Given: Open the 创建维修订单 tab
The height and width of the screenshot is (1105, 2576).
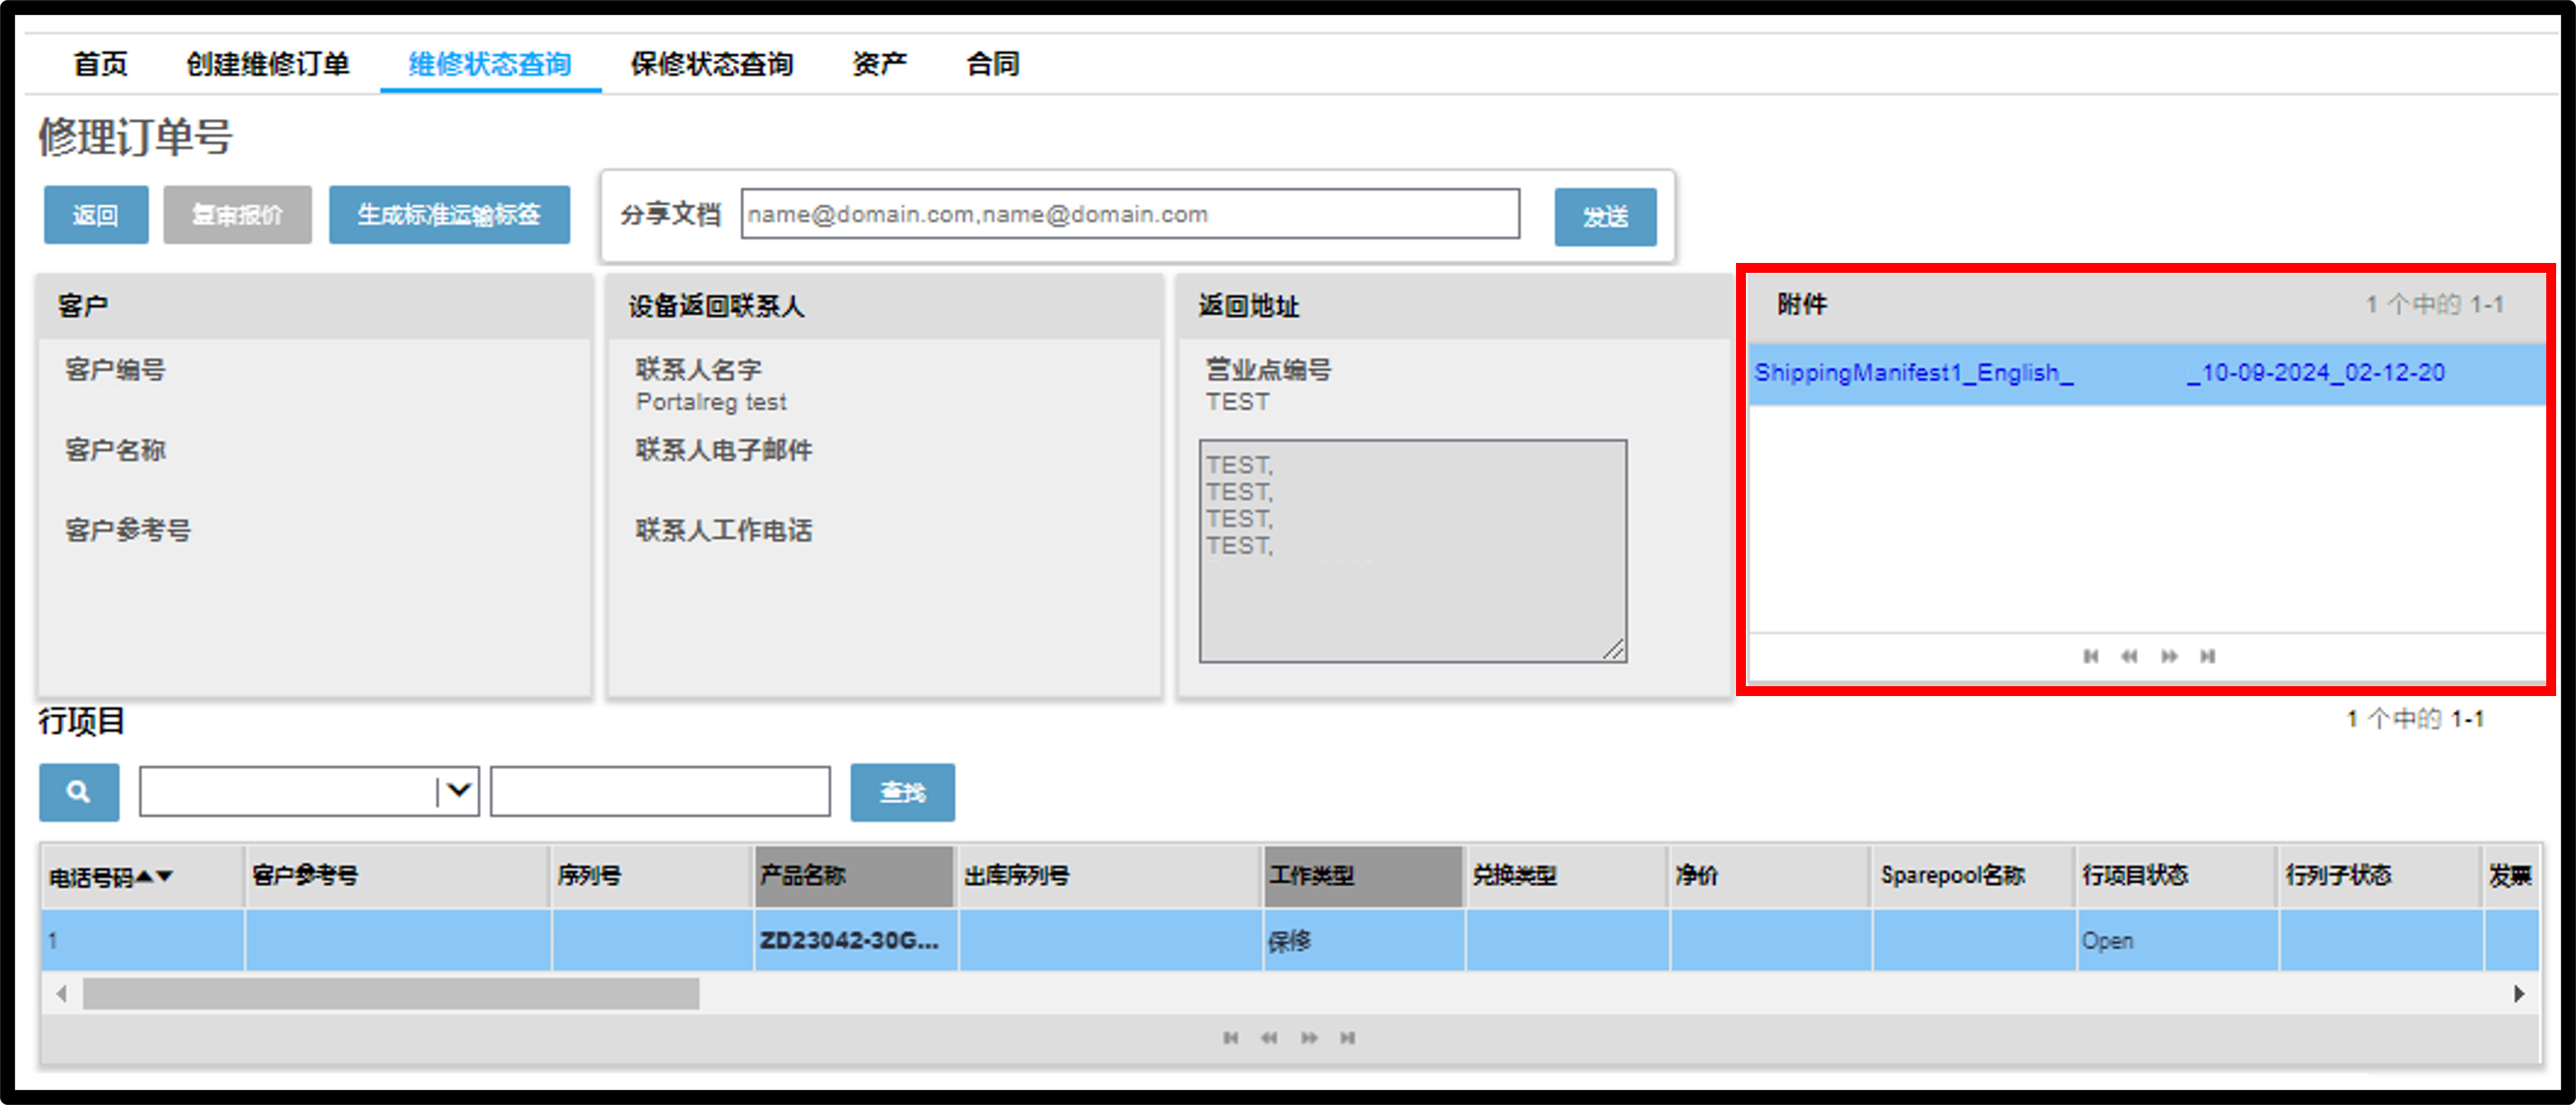Looking at the screenshot, I should click(x=268, y=64).
